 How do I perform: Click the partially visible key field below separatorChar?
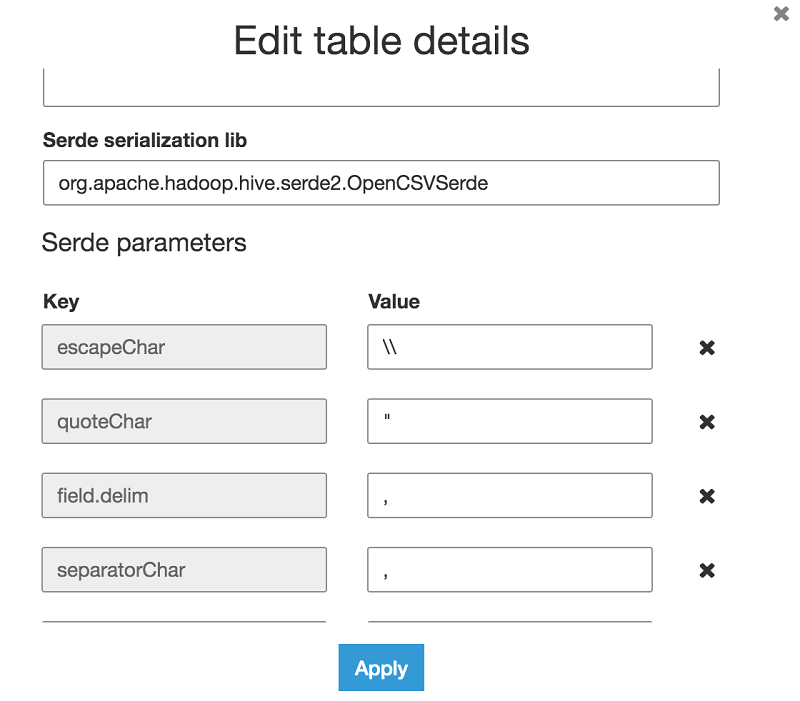tap(184, 627)
